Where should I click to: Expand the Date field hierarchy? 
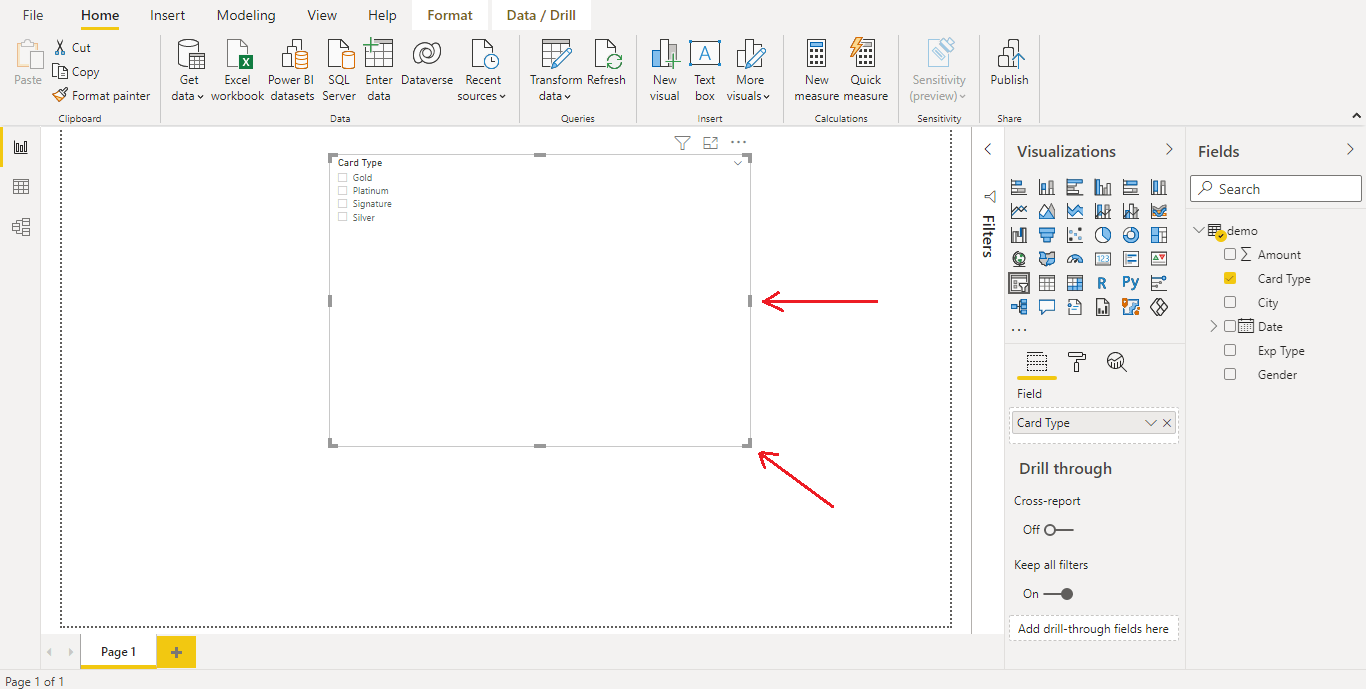click(1214, 327)
